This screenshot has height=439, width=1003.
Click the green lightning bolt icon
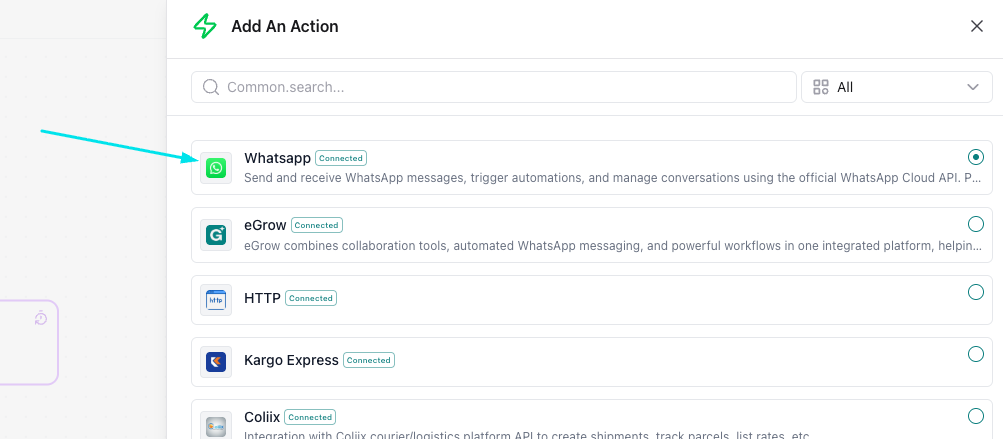pos(205,27)
